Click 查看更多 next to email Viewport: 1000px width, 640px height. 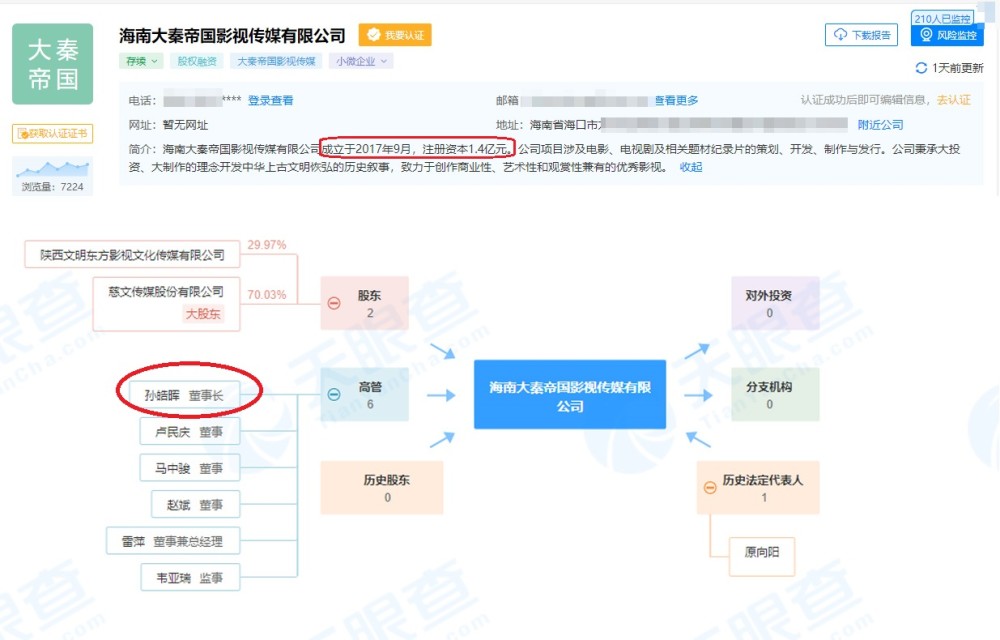[676, 100]
